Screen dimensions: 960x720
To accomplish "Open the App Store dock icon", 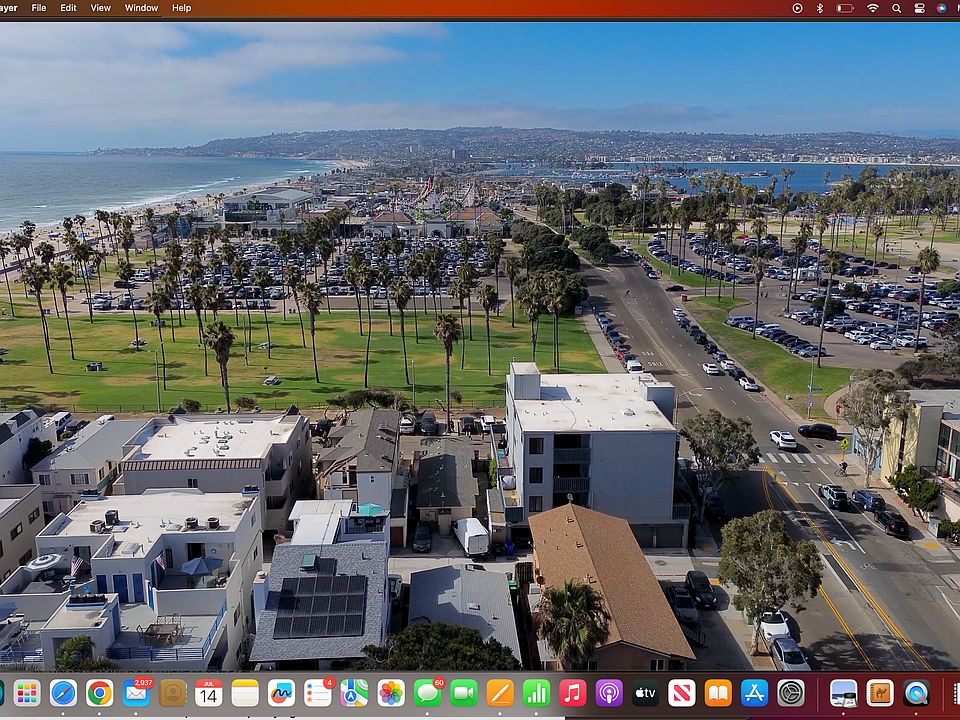I will [755, 693].
